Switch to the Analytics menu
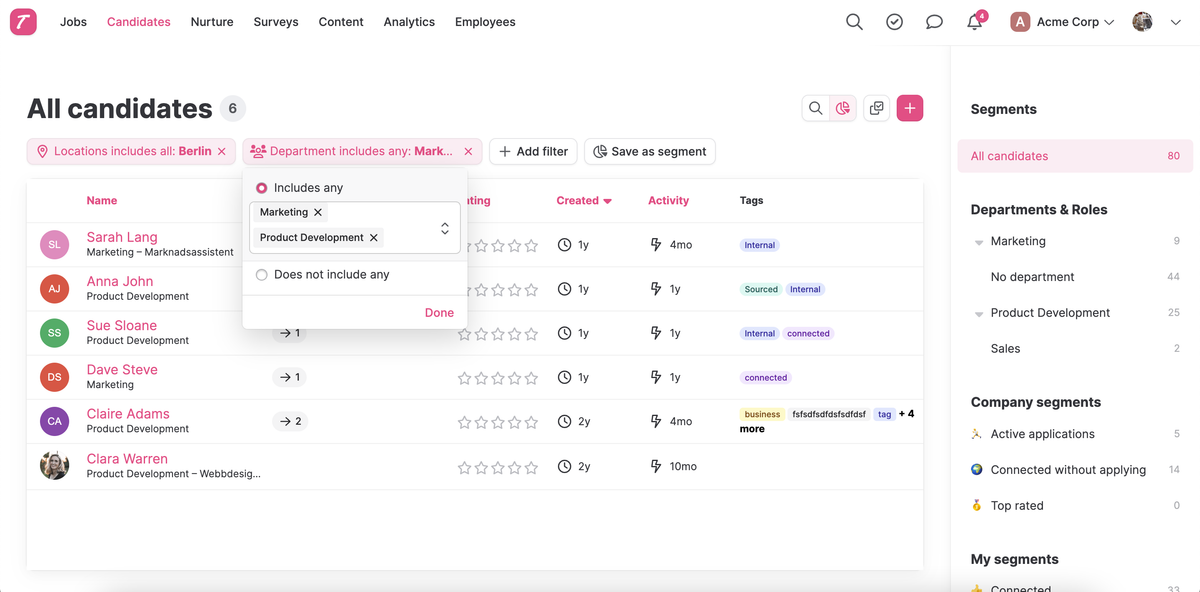Viewport: 1200px width, 592px height. tap(409, 22)
